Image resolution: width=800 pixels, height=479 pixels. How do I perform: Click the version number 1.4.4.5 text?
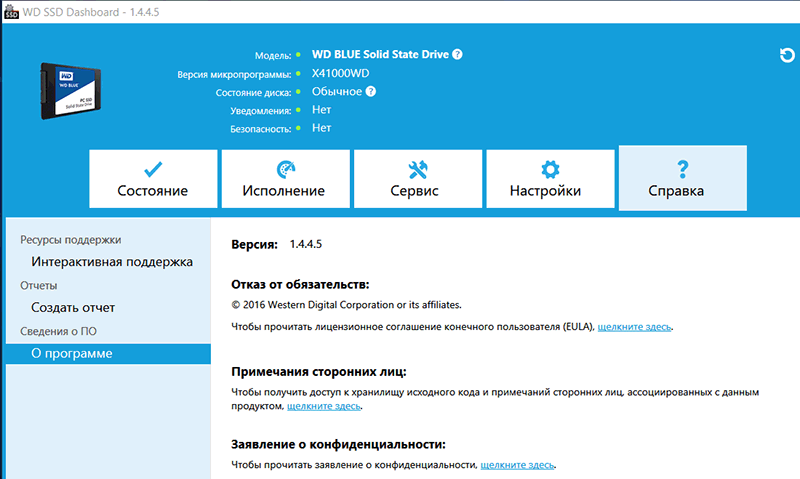click(306, 244)
